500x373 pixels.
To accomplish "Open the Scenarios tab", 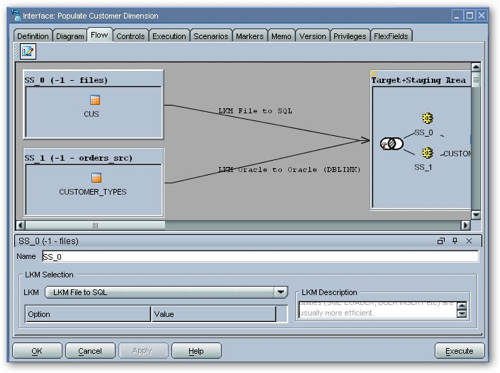I will 211,36.
